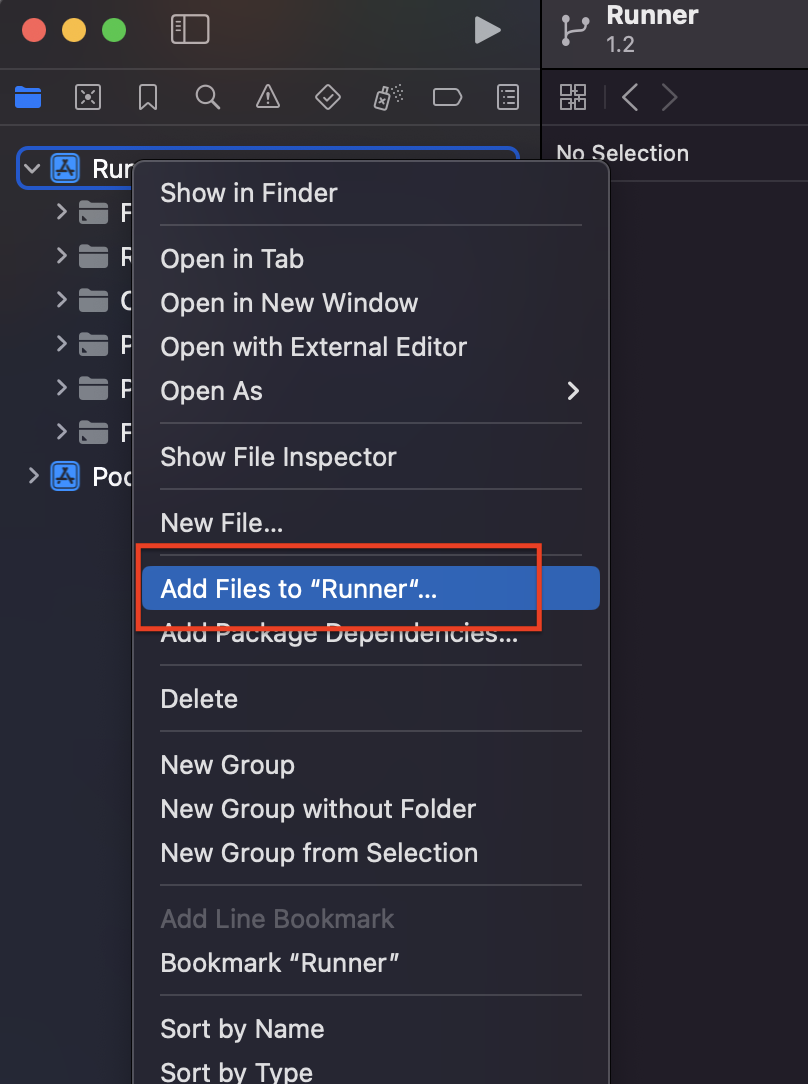This screenshot has width=808, height=1084.
Task: Open the Project navigator folder icon
Action: 28,97
